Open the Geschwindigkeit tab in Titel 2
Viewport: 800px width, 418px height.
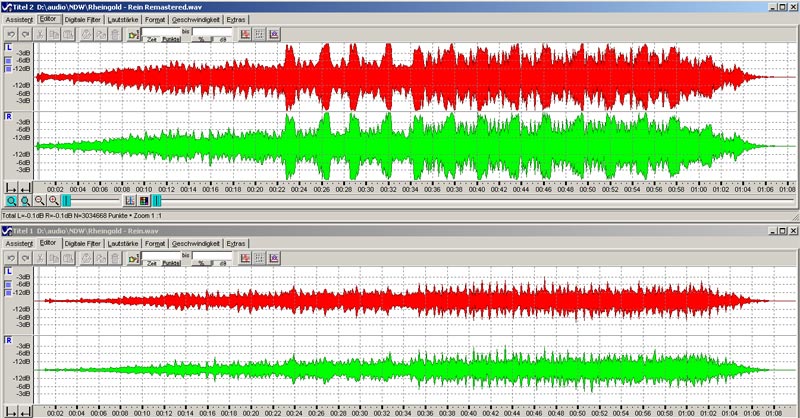click(195, 19)
